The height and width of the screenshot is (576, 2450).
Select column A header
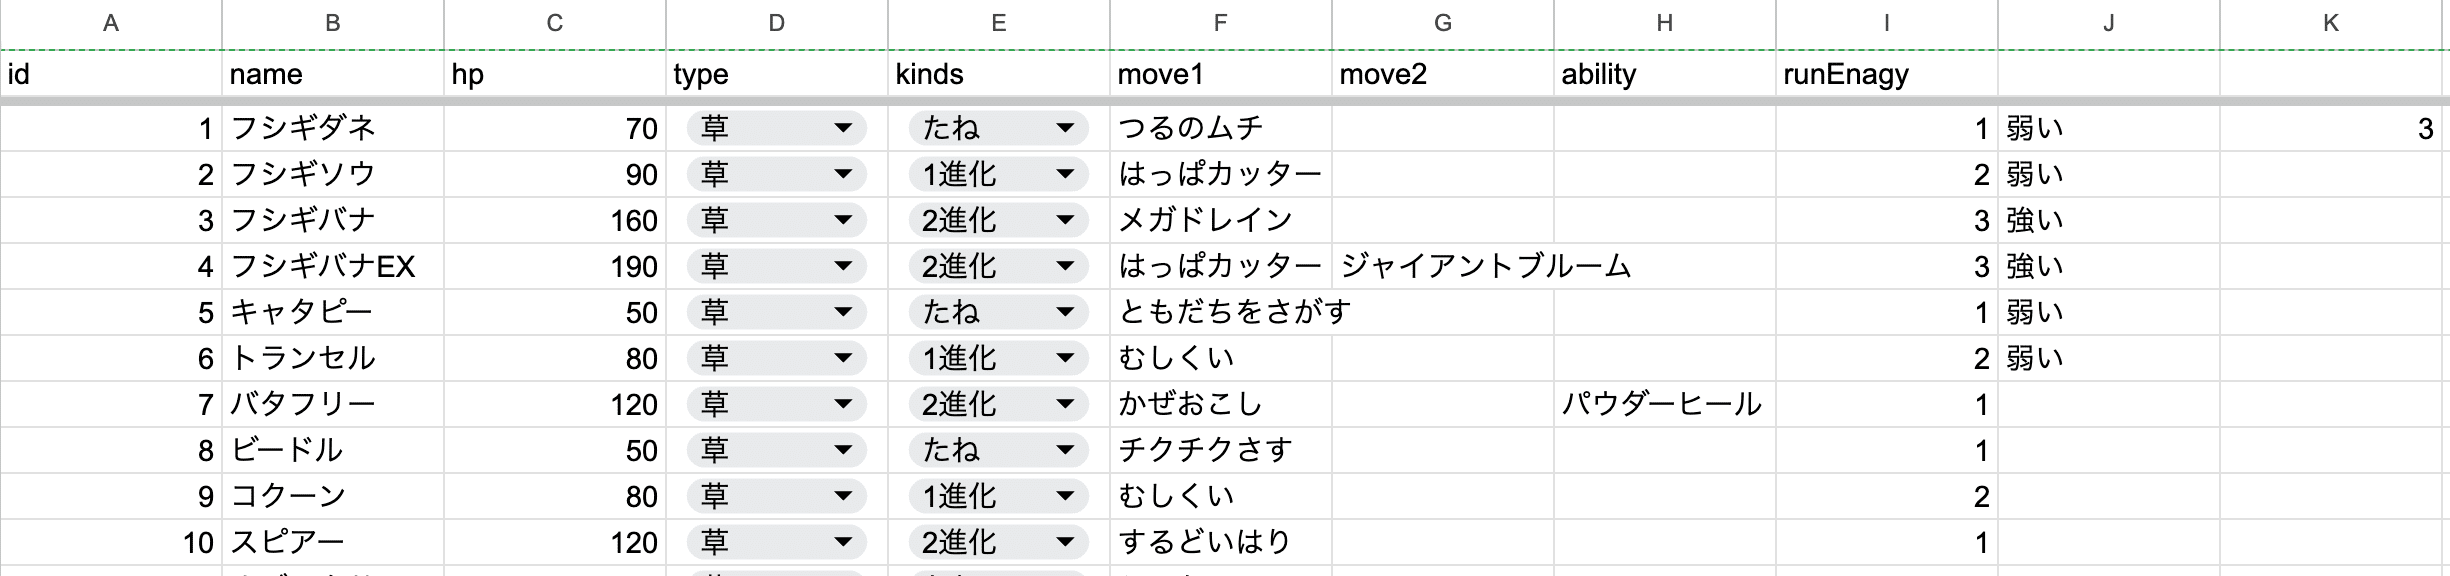click(x=111, y=23)
